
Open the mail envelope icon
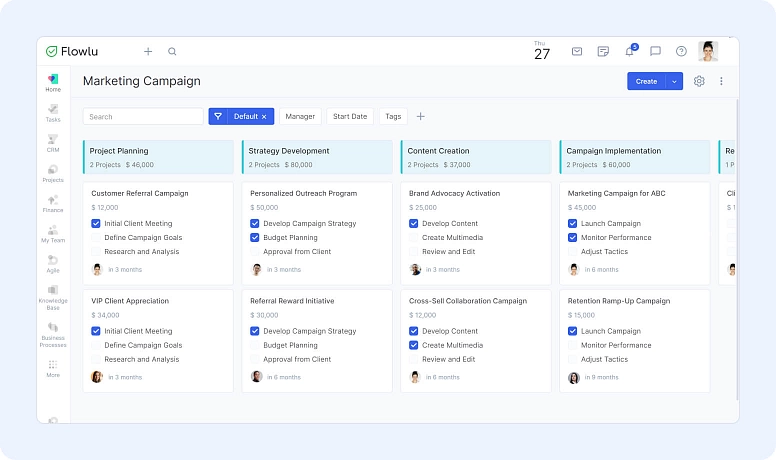pyautogui.click(x=577, y=52)
